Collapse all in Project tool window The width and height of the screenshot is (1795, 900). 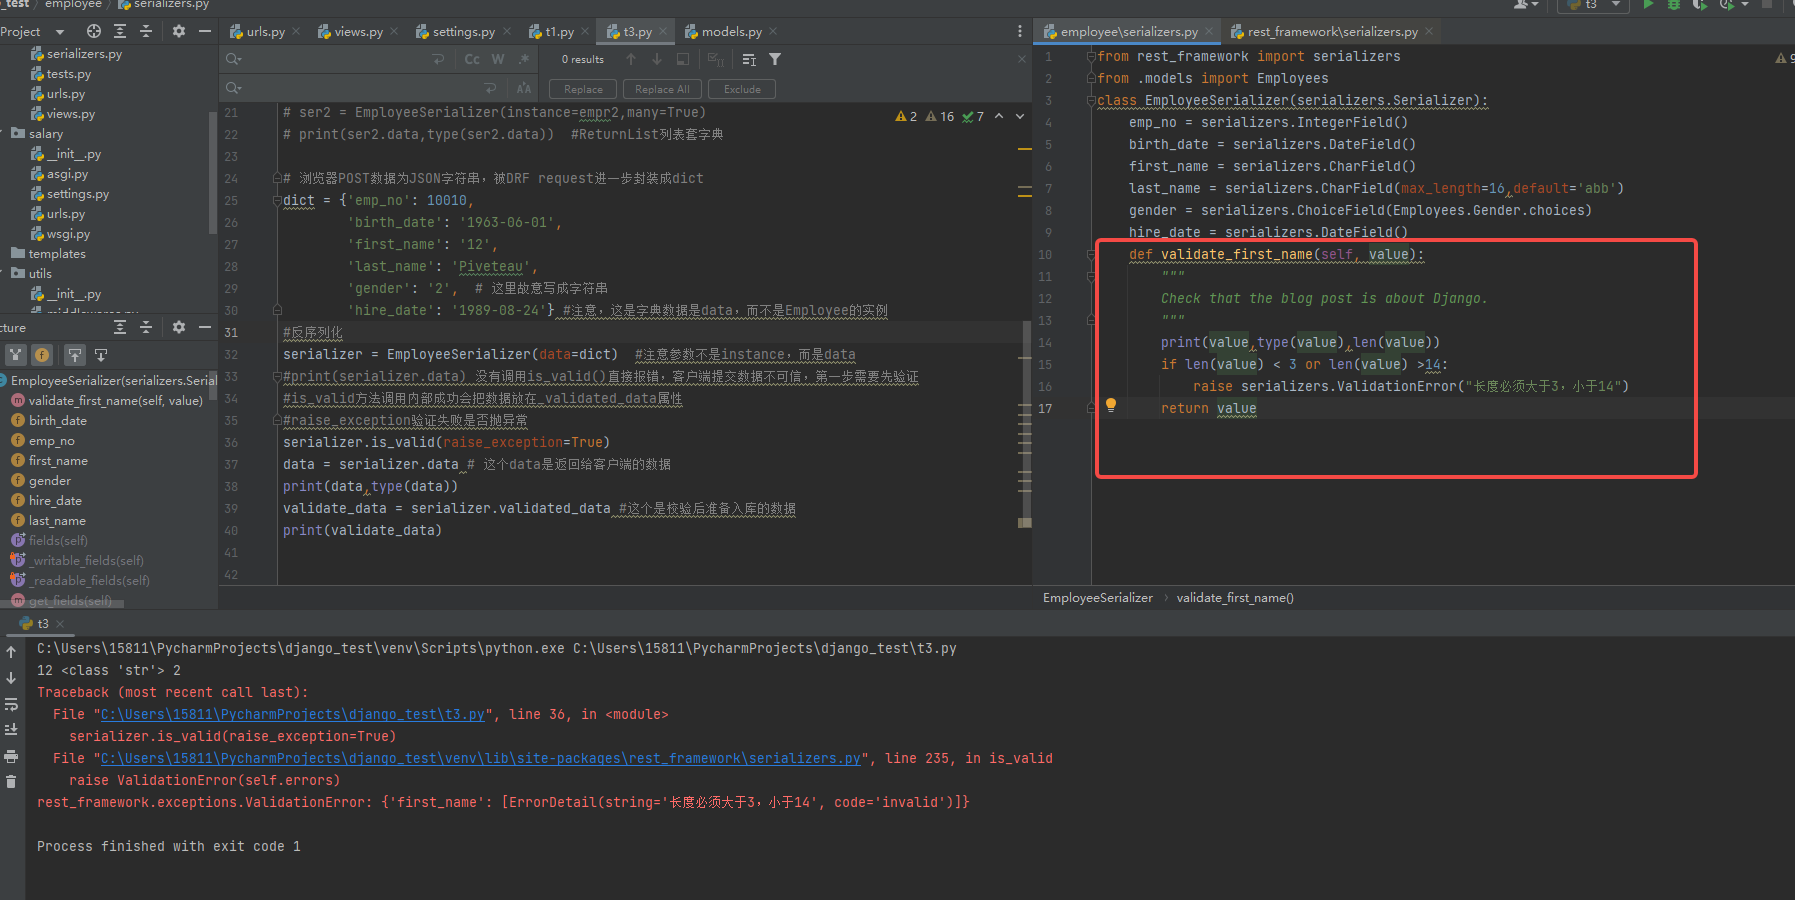(x=146, y=31)
